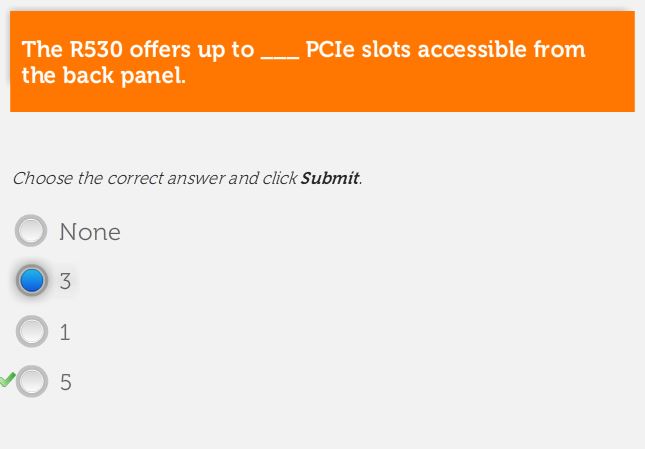Click "the back panel." text in the banner

(104, 76)
